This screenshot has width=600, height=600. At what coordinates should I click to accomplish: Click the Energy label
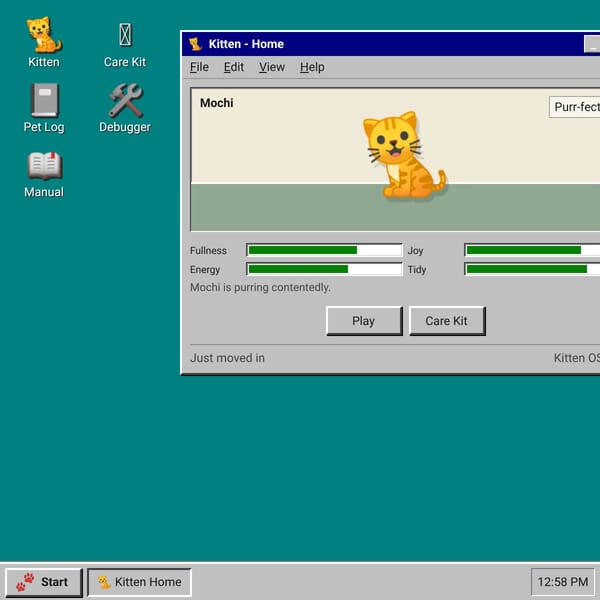(205, 270)
